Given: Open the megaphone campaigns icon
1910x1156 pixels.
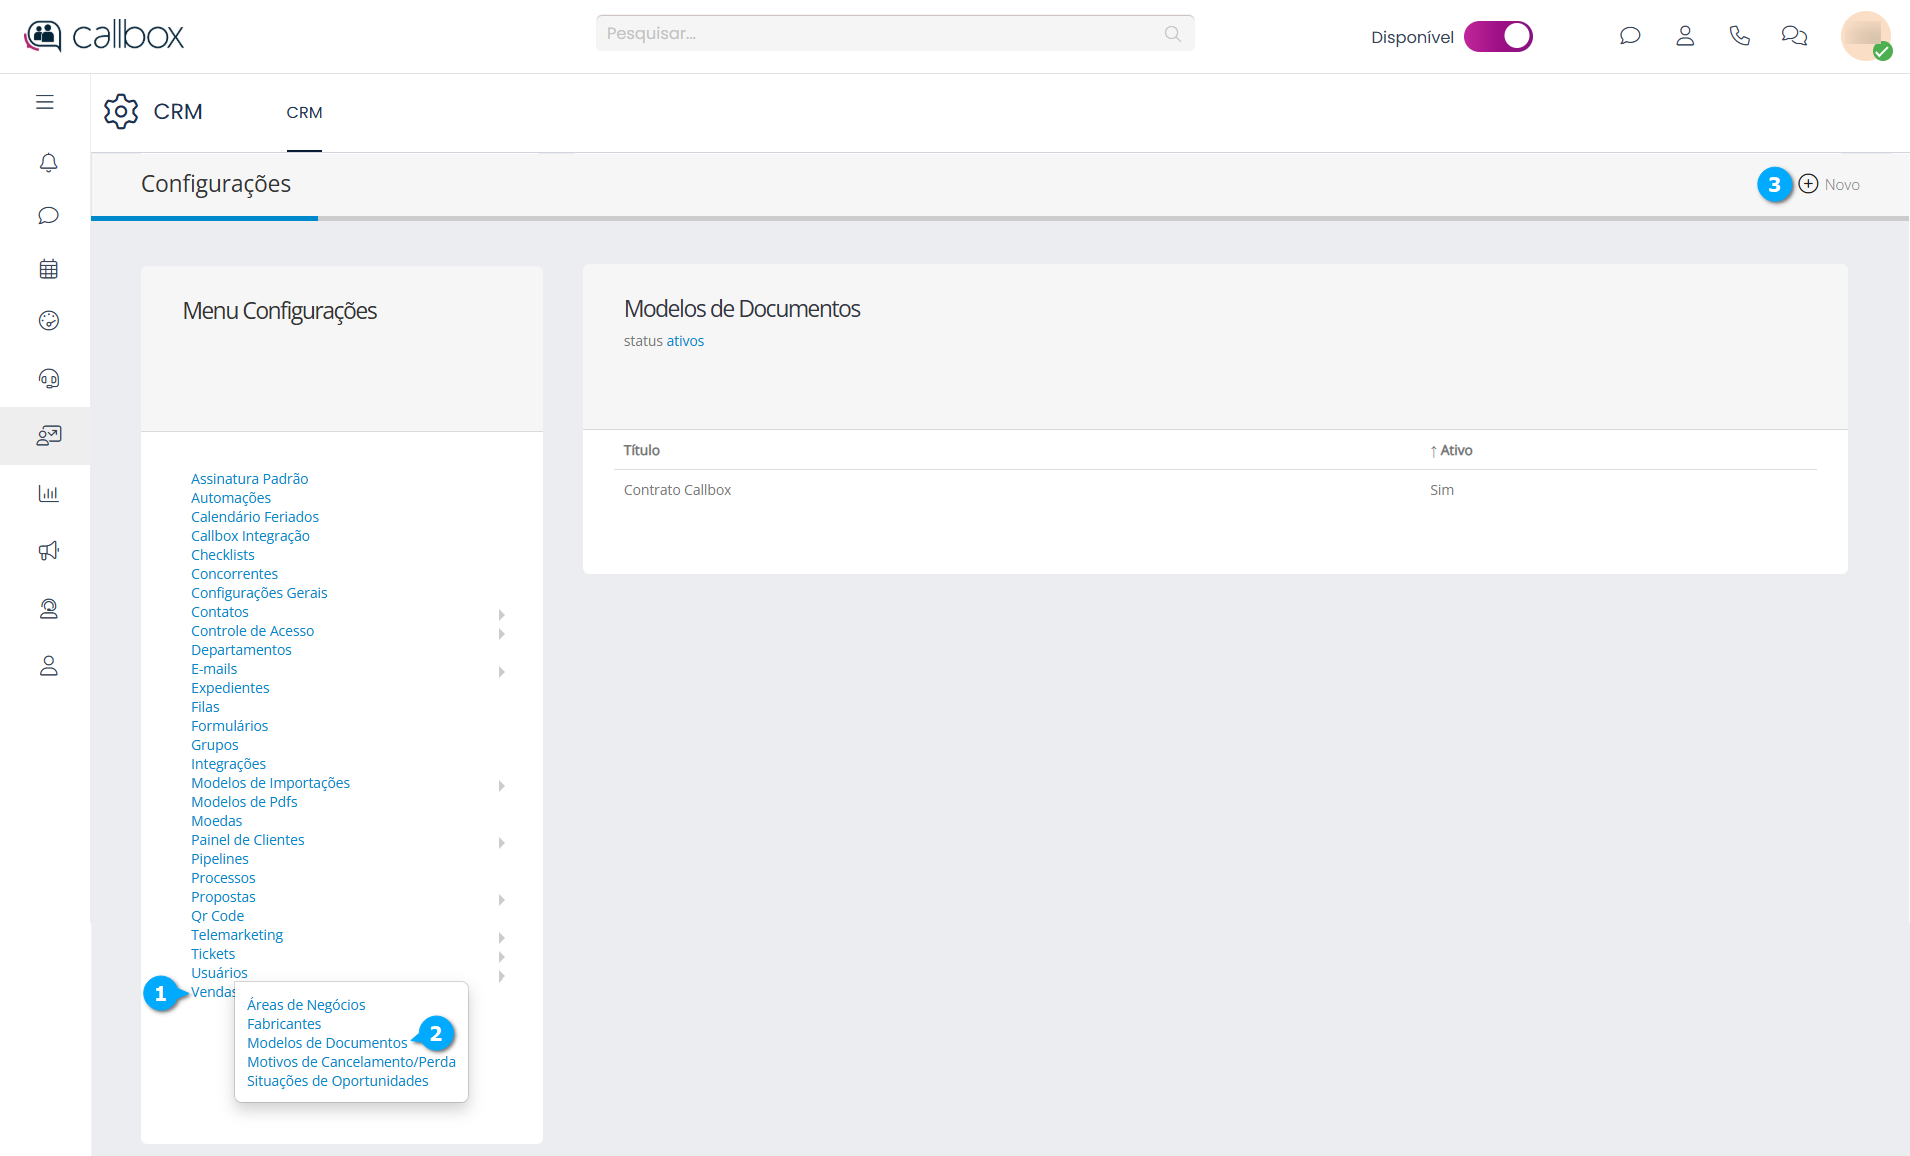Looking at the screenshot, I should pos(48,551).
